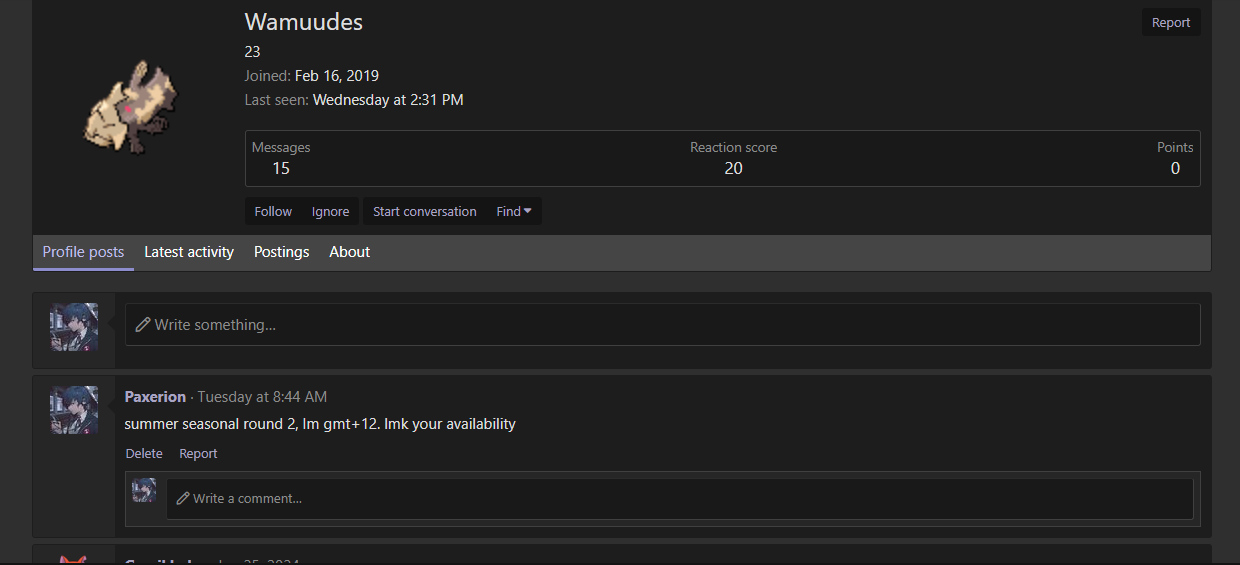
Task: Click the Start conversation button
Action: pyautogui.click(x=424, y=211)
